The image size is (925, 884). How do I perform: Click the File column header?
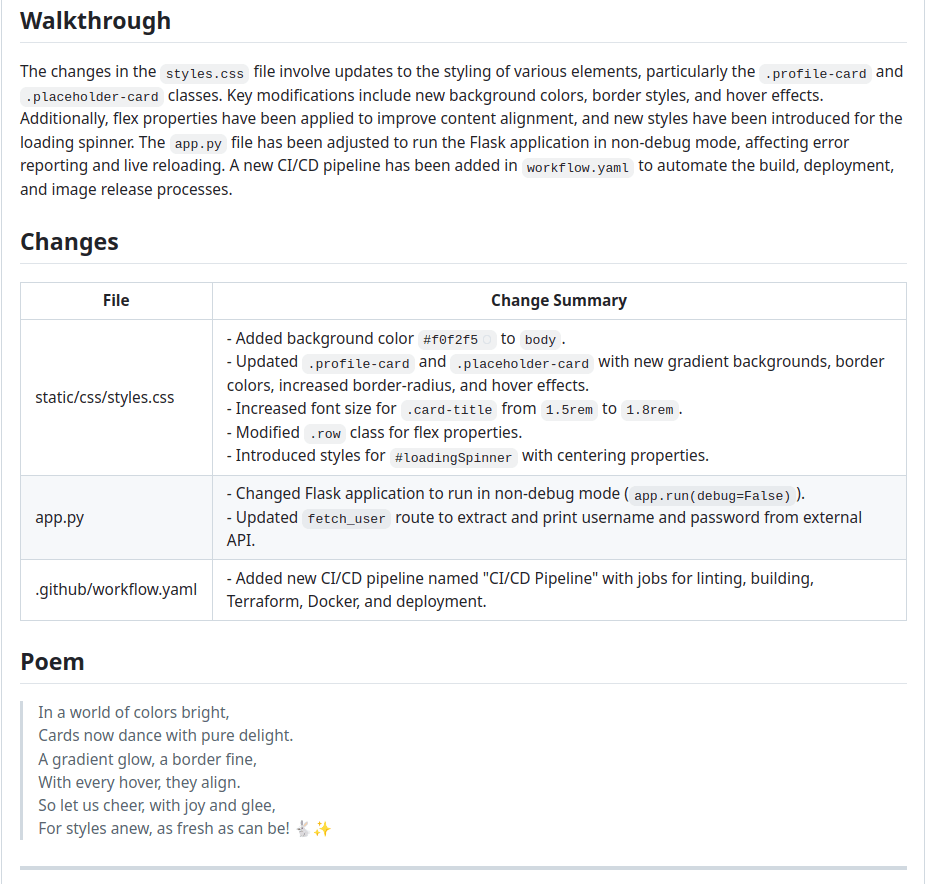tap(116, 300)
